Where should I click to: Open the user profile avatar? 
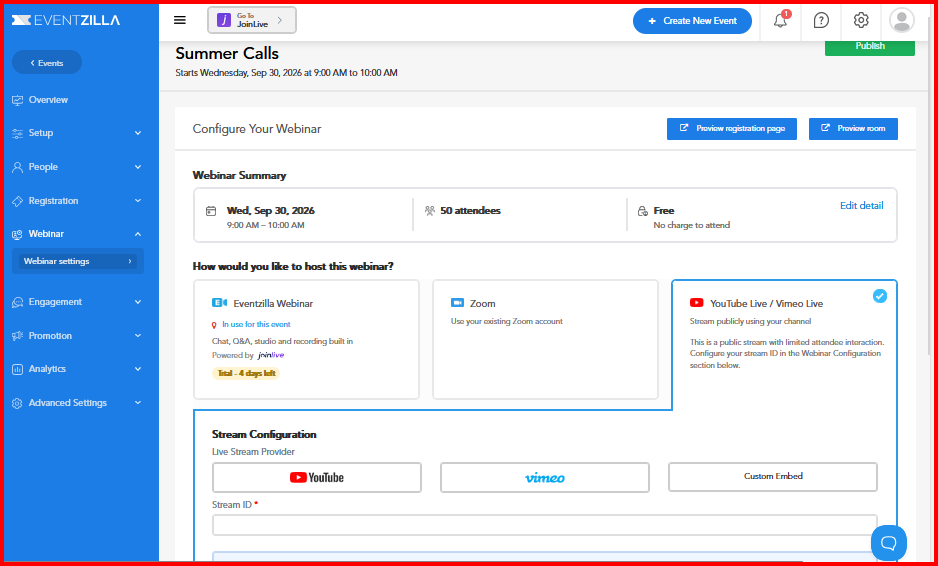(902, 20)
